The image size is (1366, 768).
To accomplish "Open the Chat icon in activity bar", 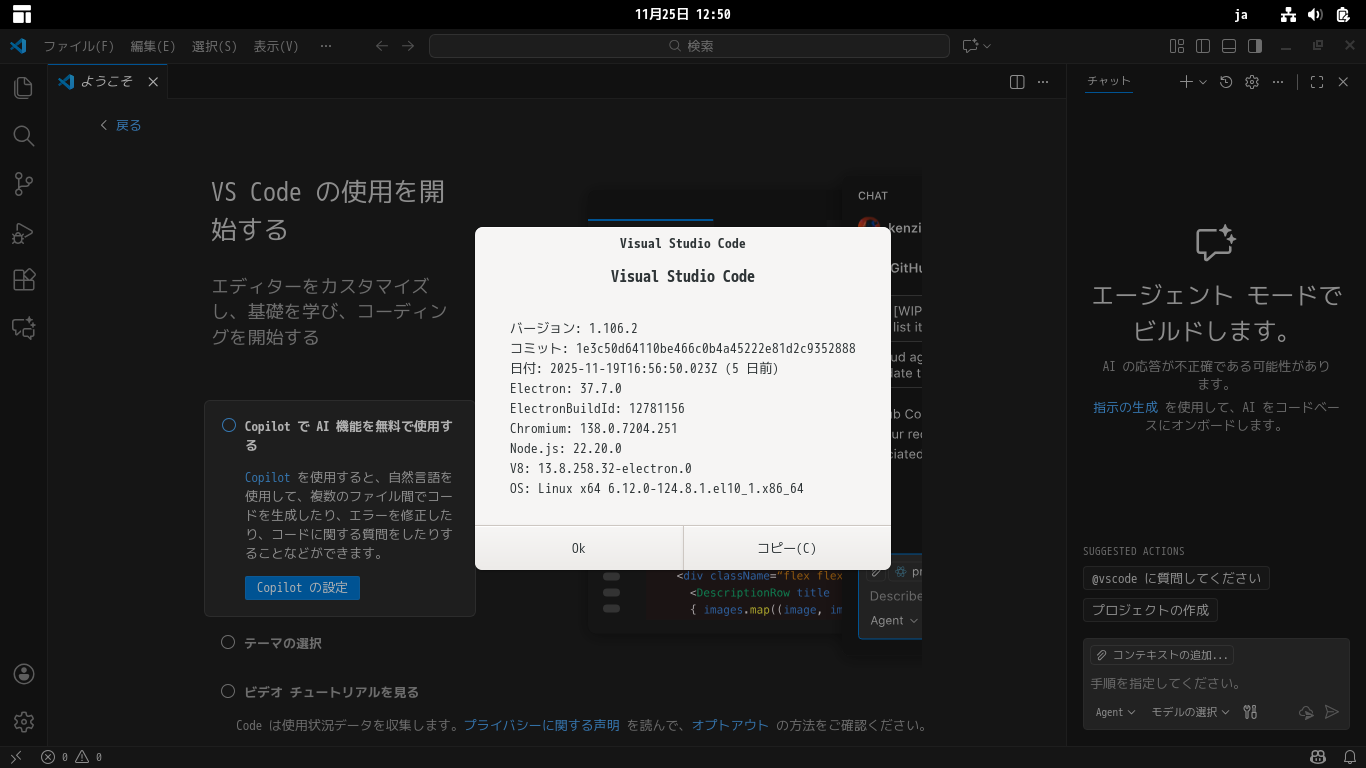I will [x=24, y=328].
